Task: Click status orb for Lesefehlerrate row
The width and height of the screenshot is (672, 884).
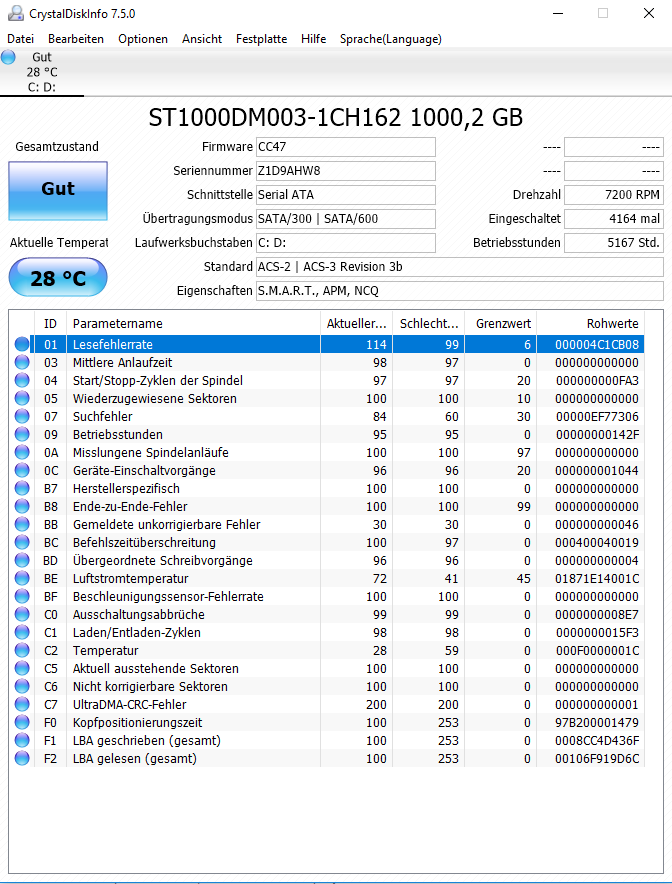Action: pyautogui.click(x=22, y=344)
